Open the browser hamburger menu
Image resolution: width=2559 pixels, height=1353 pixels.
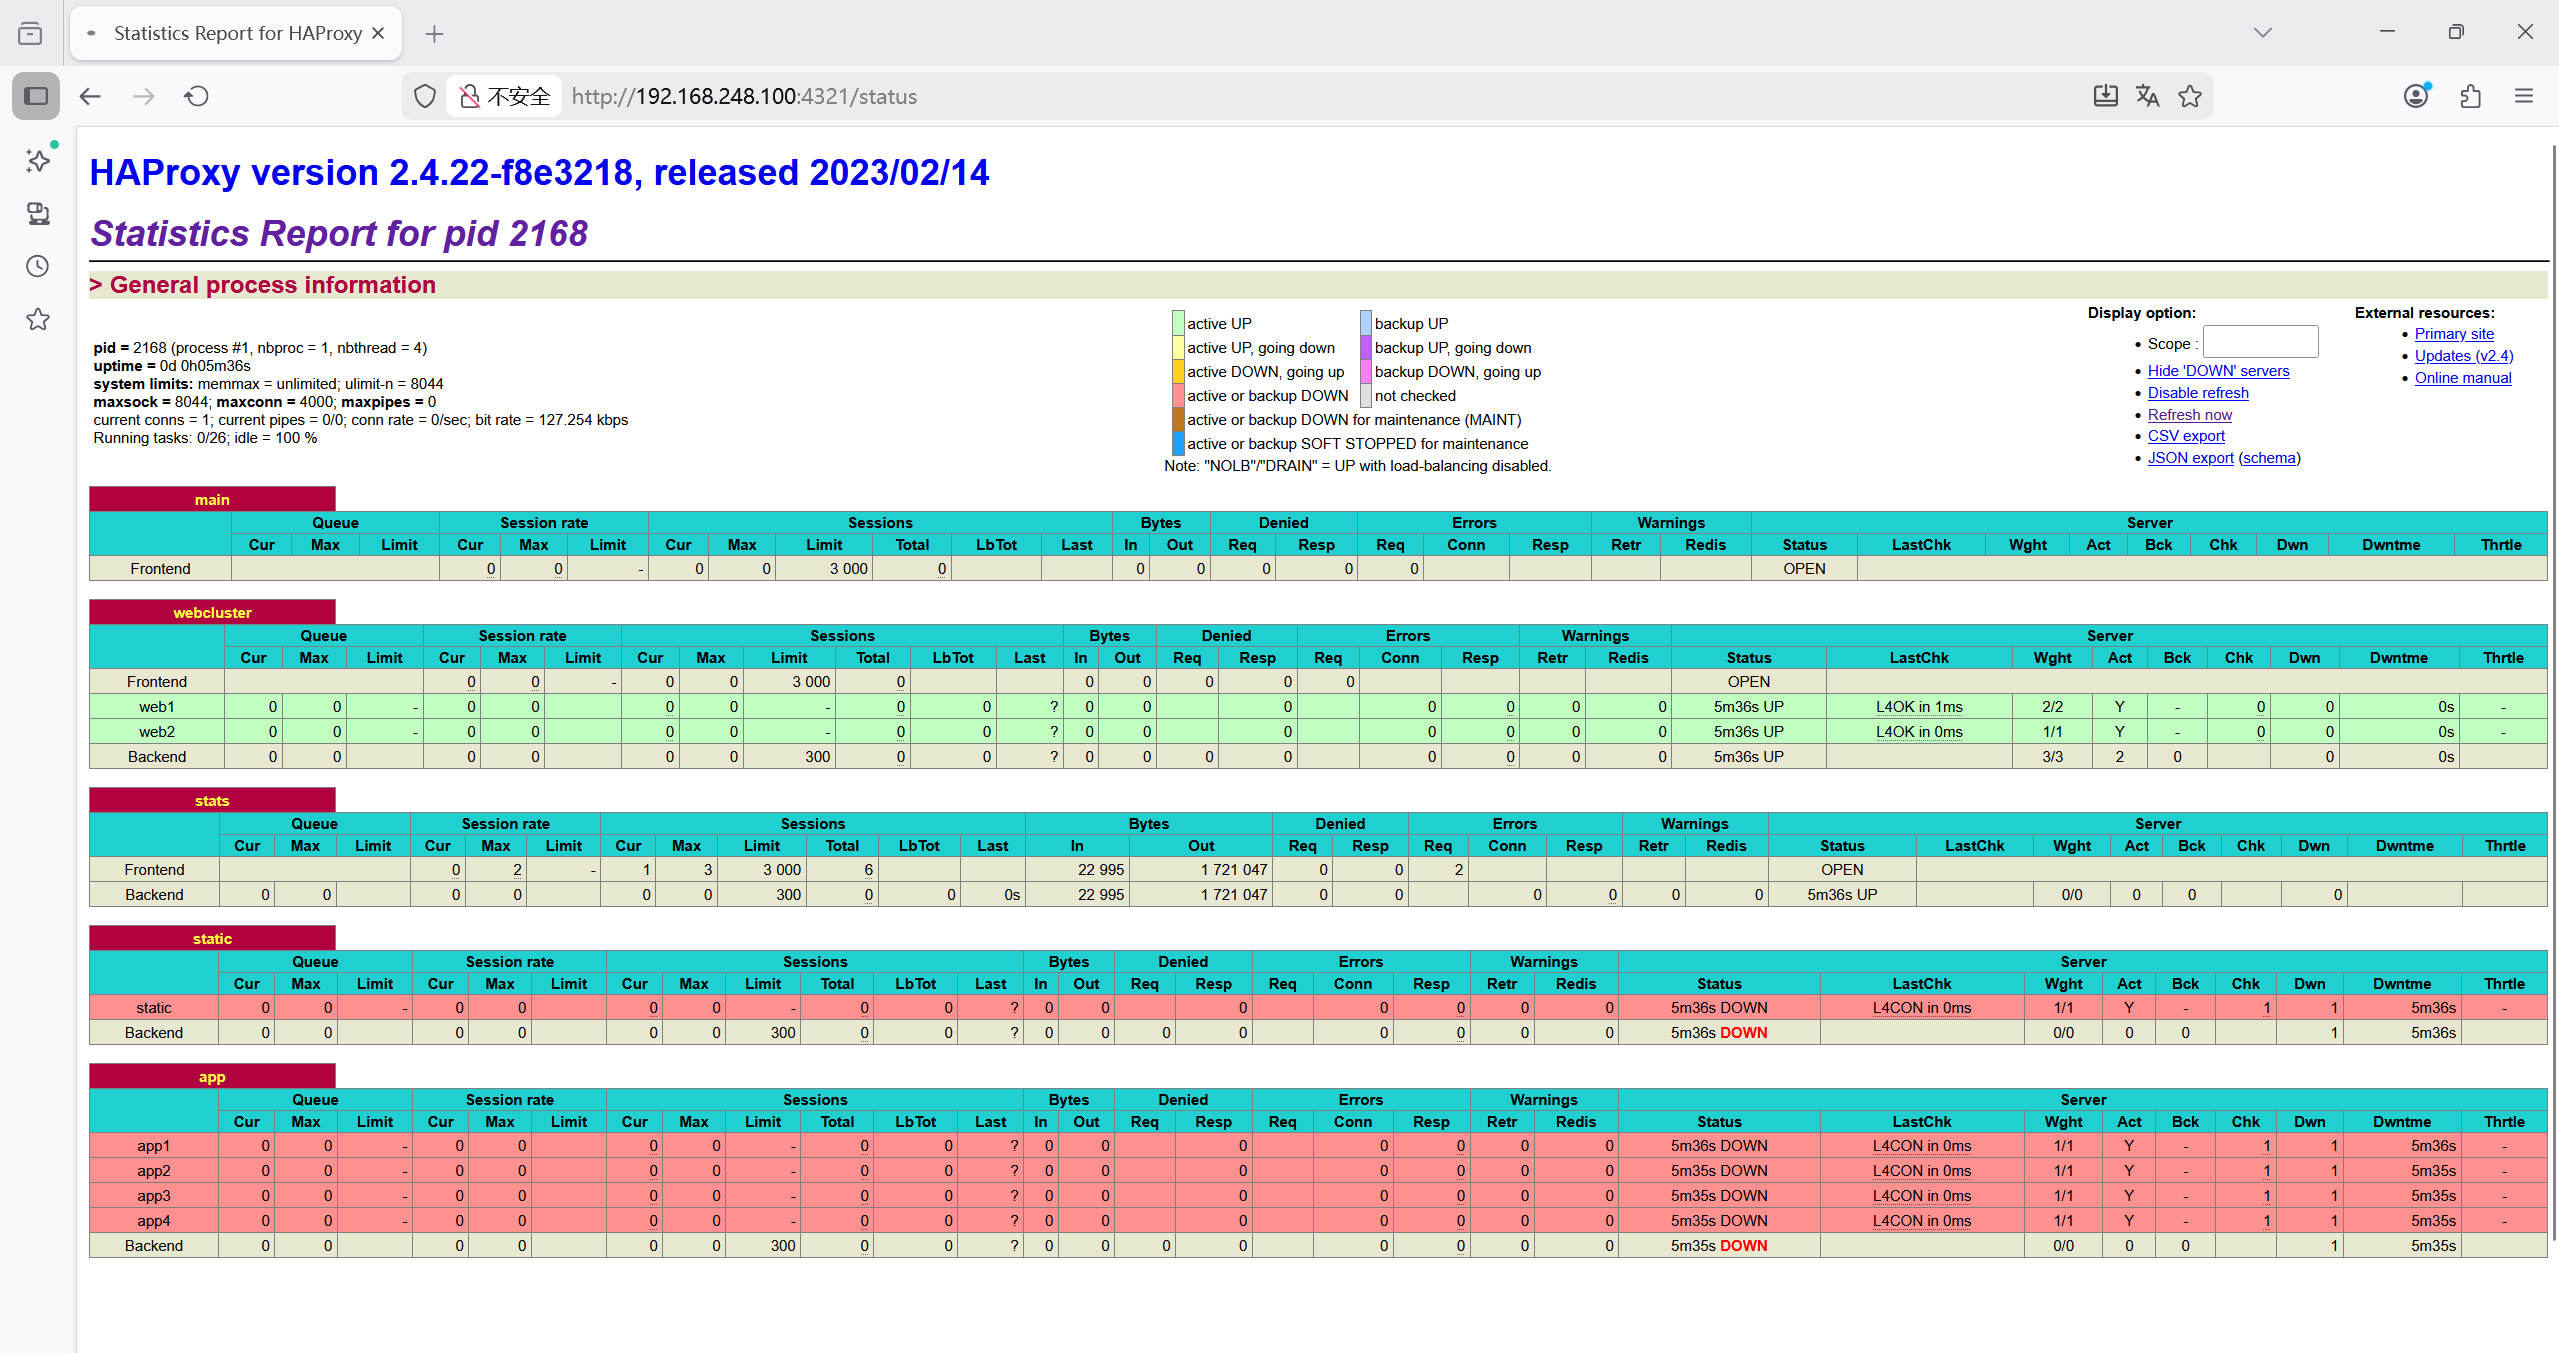2523,96
